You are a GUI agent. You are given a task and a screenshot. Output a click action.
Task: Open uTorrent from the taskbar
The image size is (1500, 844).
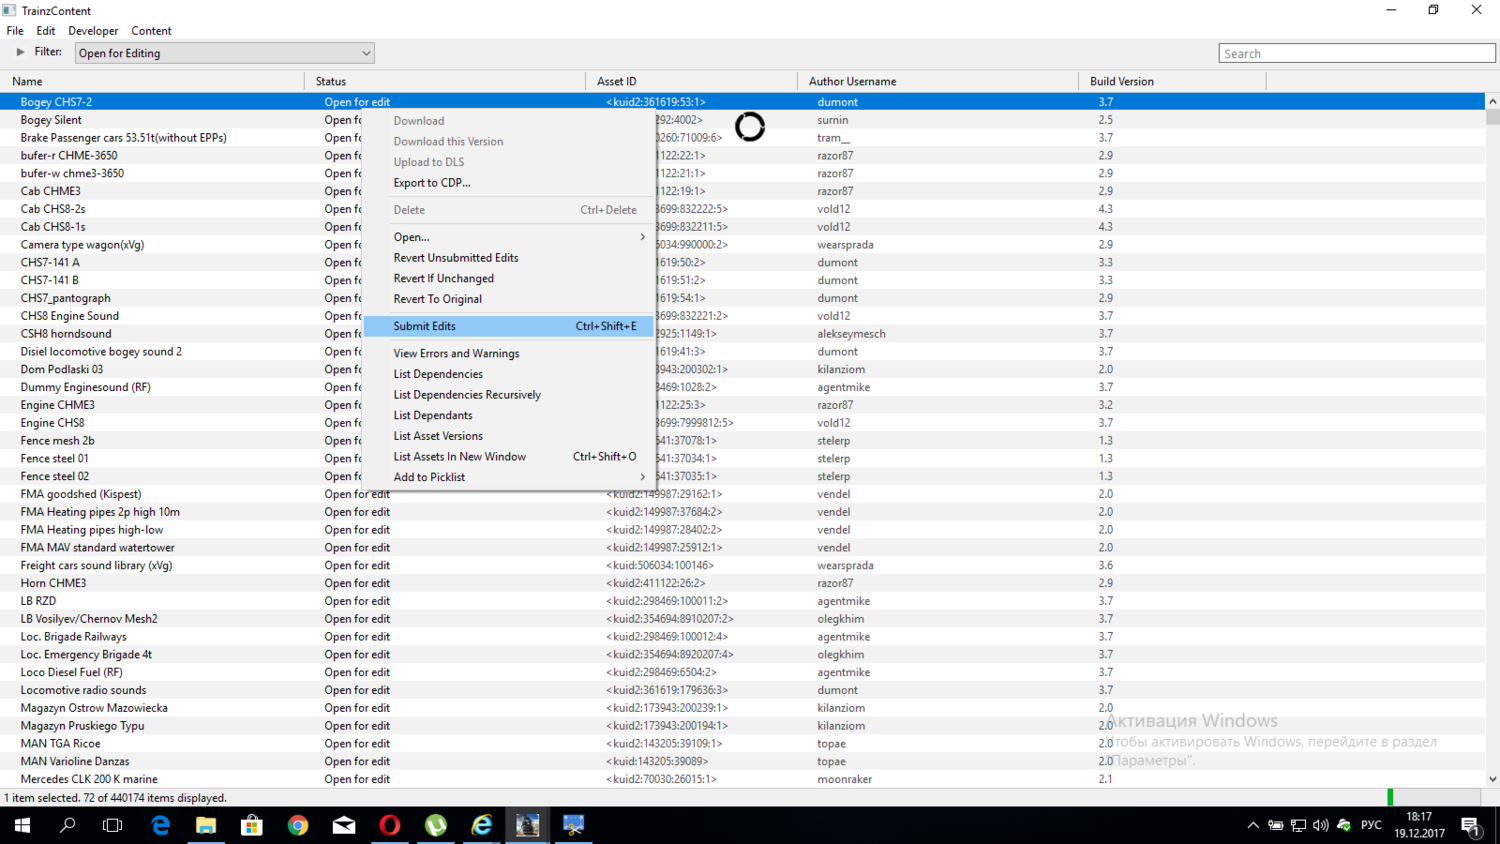pos(436,825)
